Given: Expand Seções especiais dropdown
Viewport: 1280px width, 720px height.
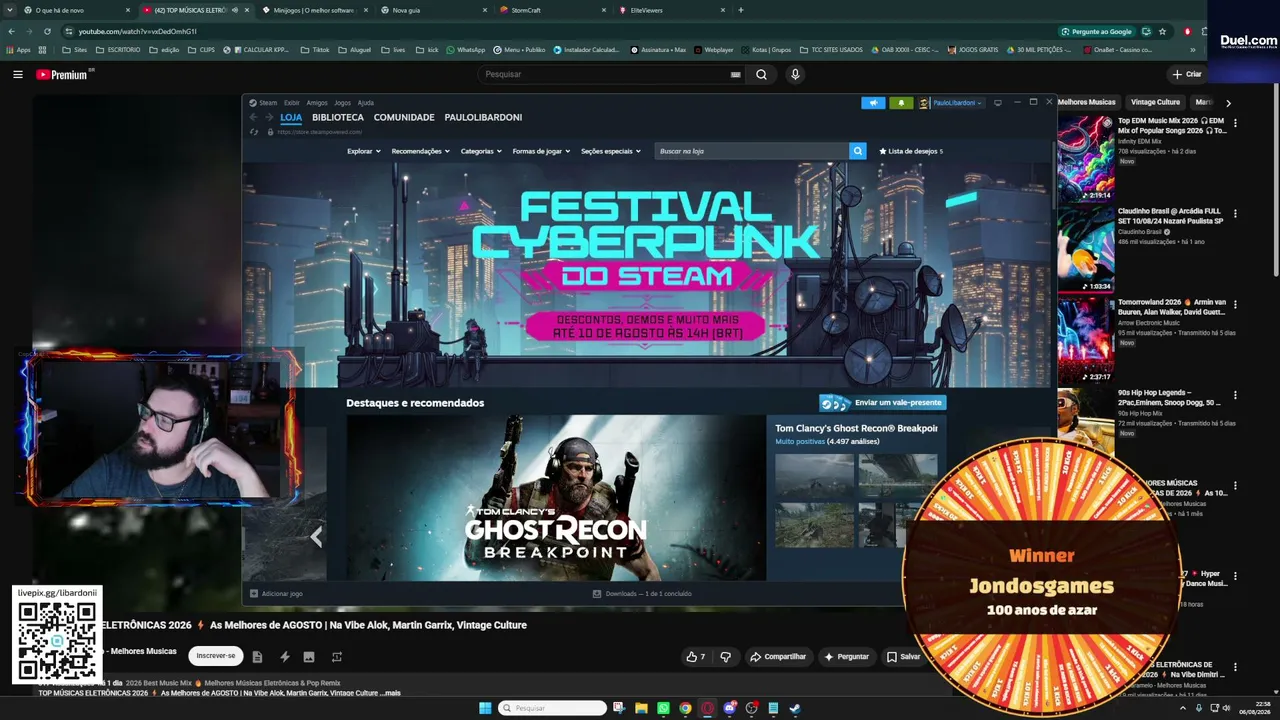Looking at the screenshot, I should coord(610,151).
